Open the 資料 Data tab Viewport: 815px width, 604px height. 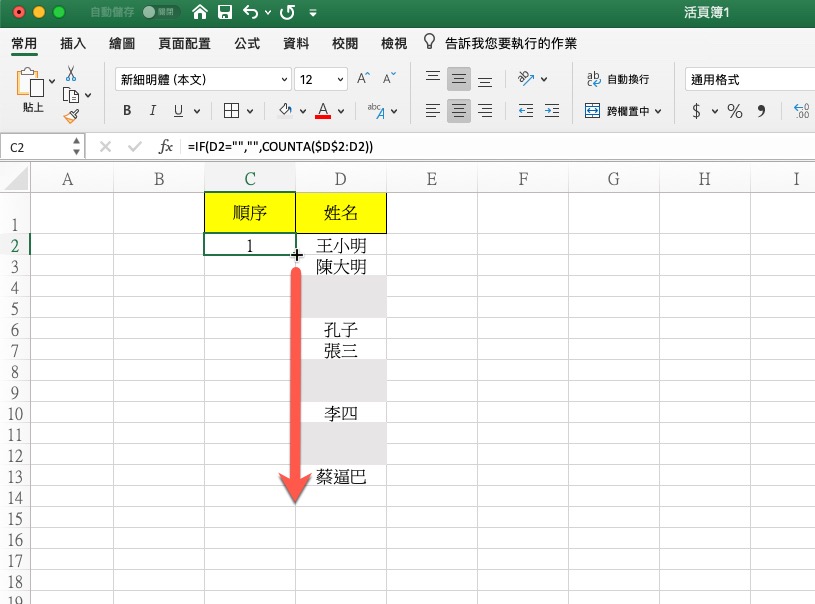pyautogui.click(x=296, y=43)
